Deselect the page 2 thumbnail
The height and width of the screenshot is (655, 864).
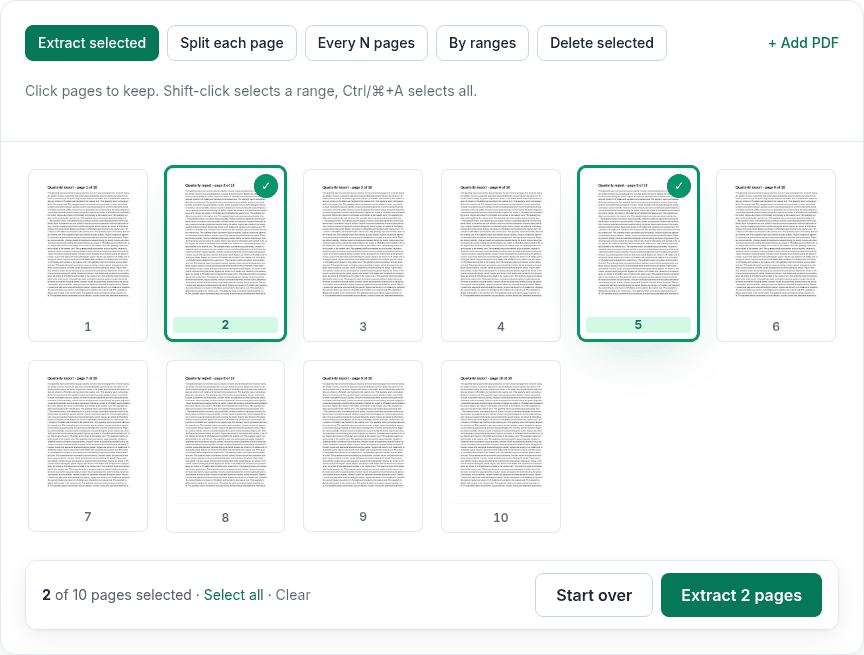(225, 253)
